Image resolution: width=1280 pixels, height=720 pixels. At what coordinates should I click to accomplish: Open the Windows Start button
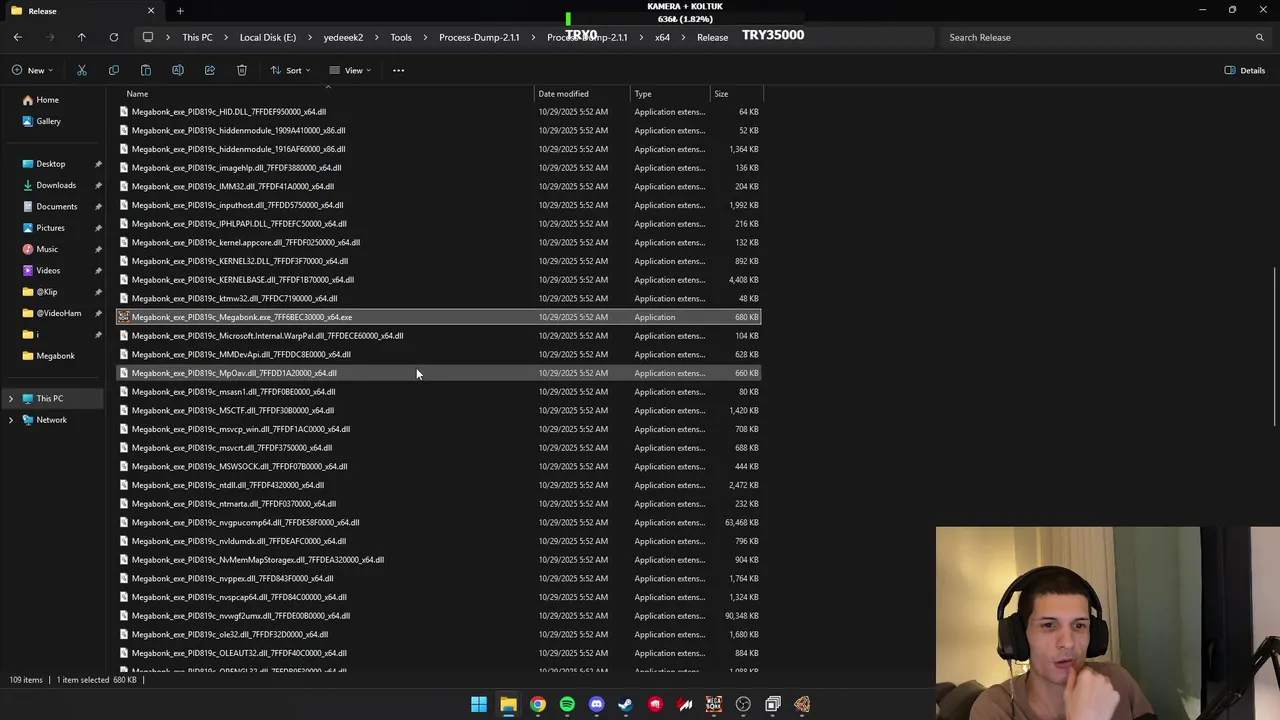click(479, 705)
